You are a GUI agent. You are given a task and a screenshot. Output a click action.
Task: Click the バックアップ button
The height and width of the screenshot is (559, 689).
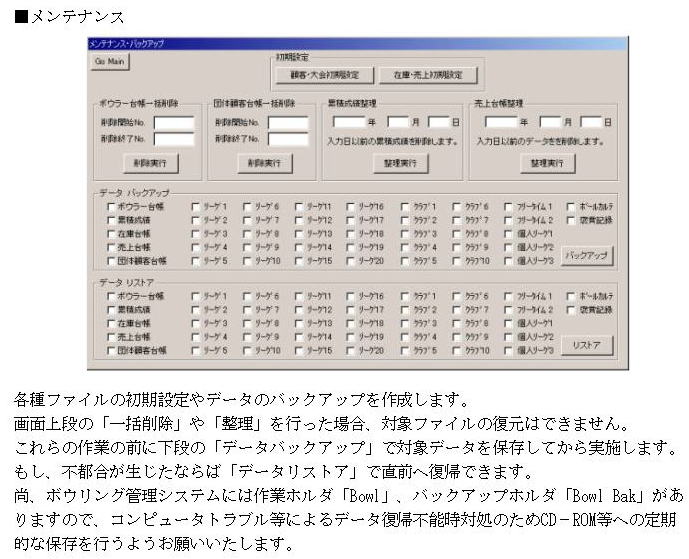click(x=587, y=255)
